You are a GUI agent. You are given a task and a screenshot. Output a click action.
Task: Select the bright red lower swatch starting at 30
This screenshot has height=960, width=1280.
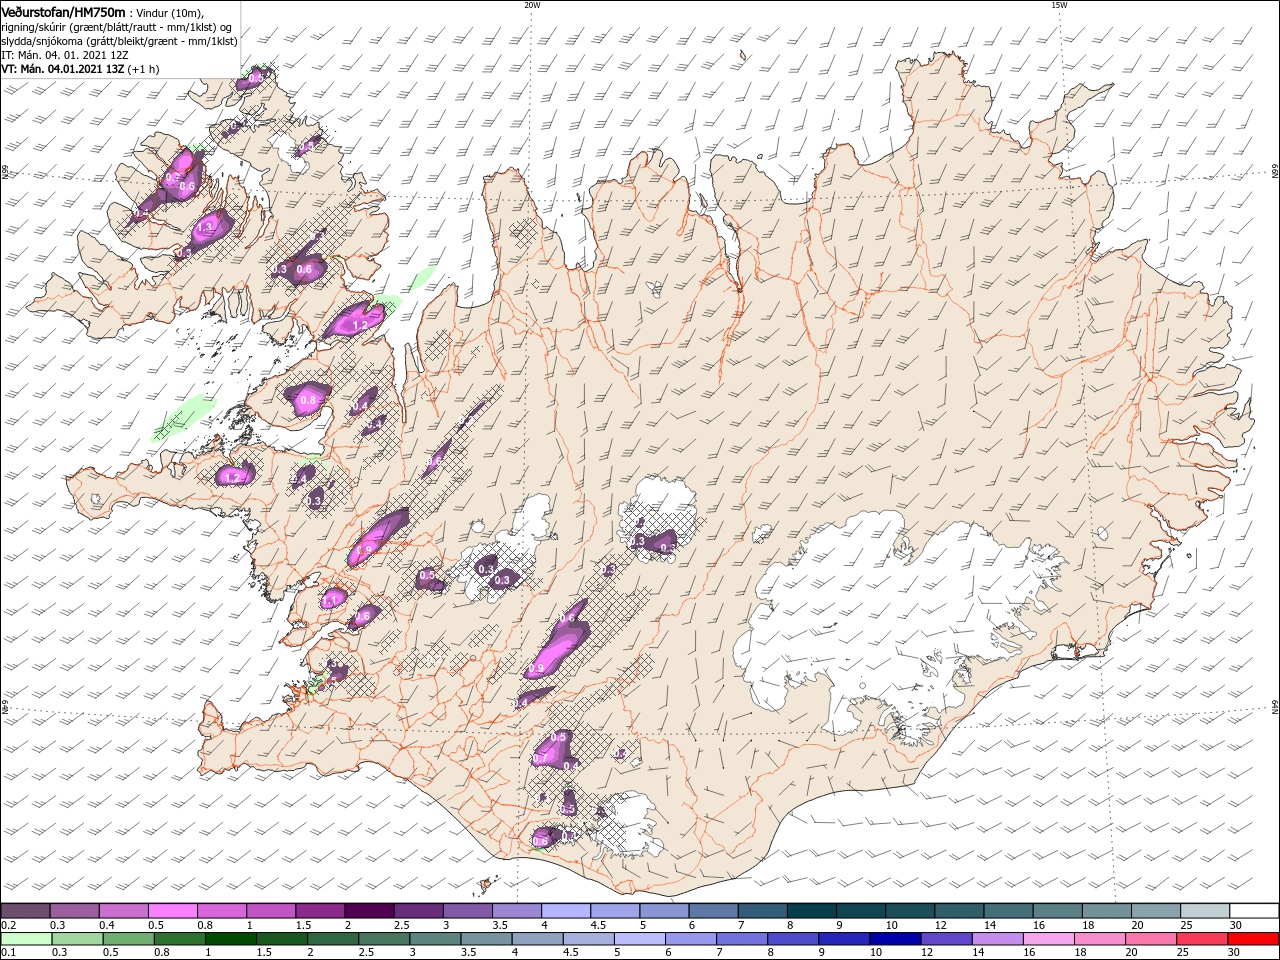pos(1254,939)
